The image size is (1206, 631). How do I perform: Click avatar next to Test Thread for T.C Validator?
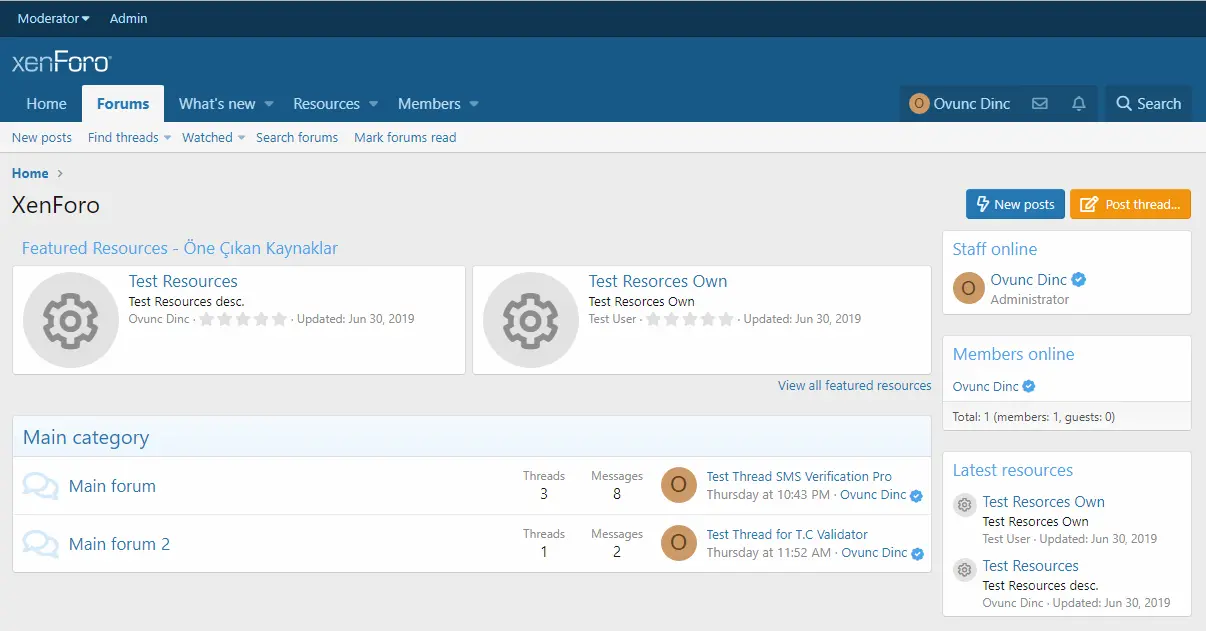(679, 543)
